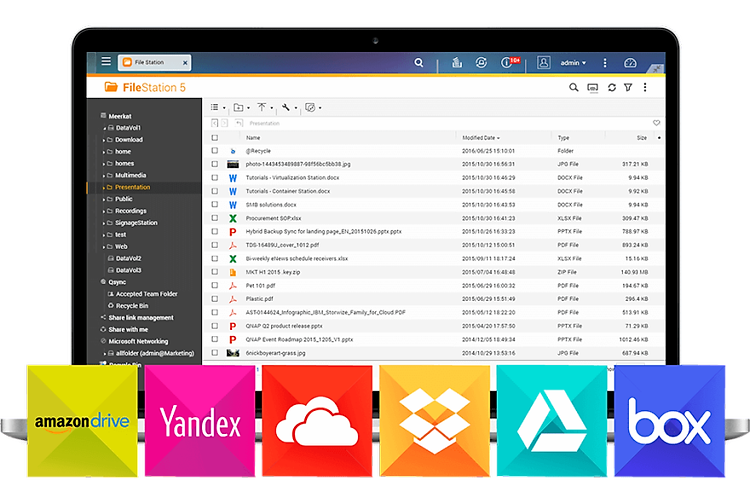Viewport: 750px width, 486px height.
Task: Go forward to next folder
Action: coord(224,123)
